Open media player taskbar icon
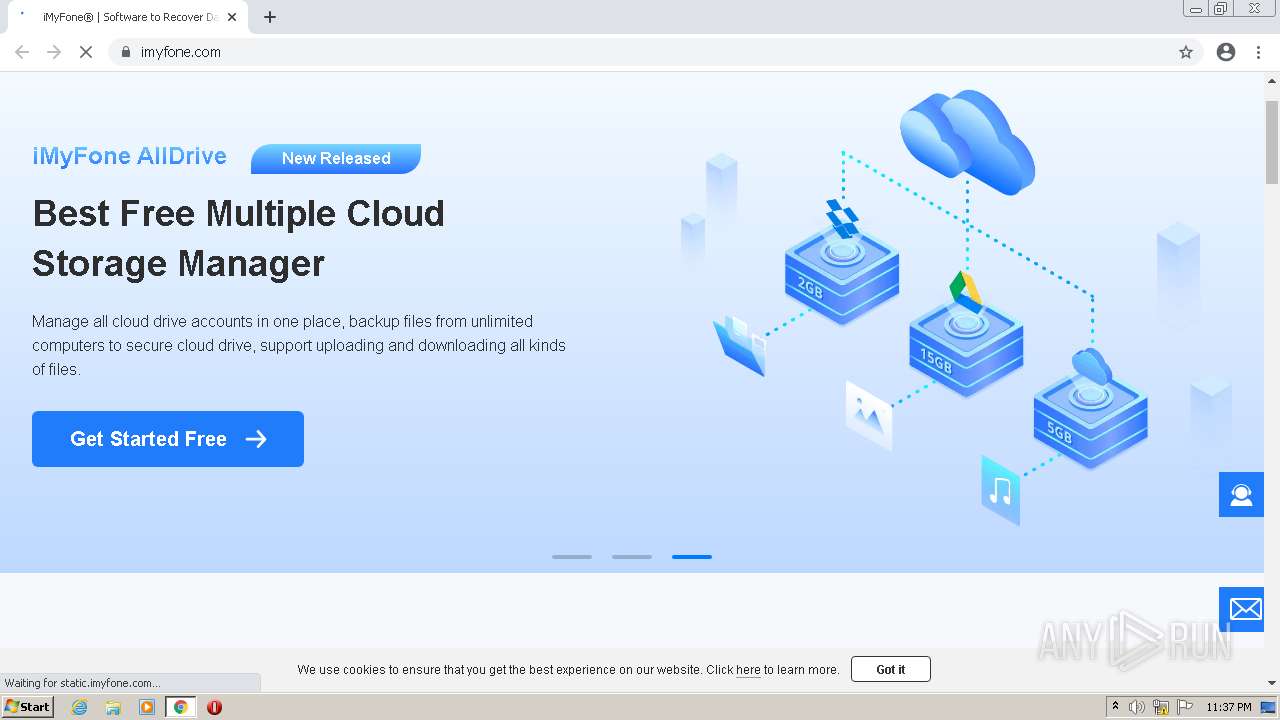 tap(147, 707)
